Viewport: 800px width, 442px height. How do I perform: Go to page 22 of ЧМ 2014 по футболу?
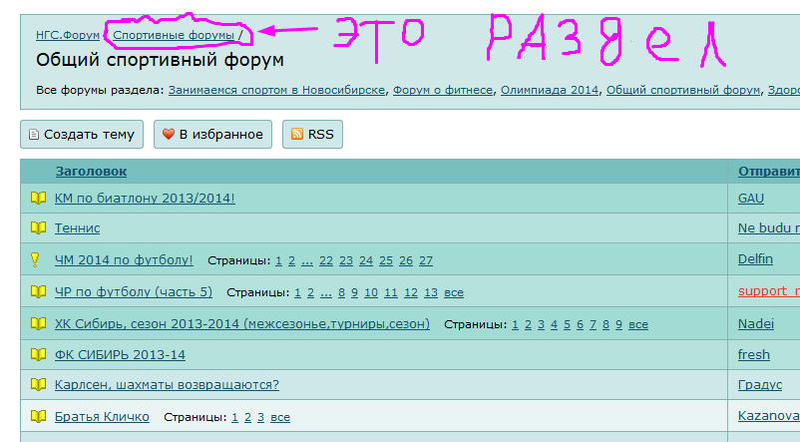click(x=326, y=261)
